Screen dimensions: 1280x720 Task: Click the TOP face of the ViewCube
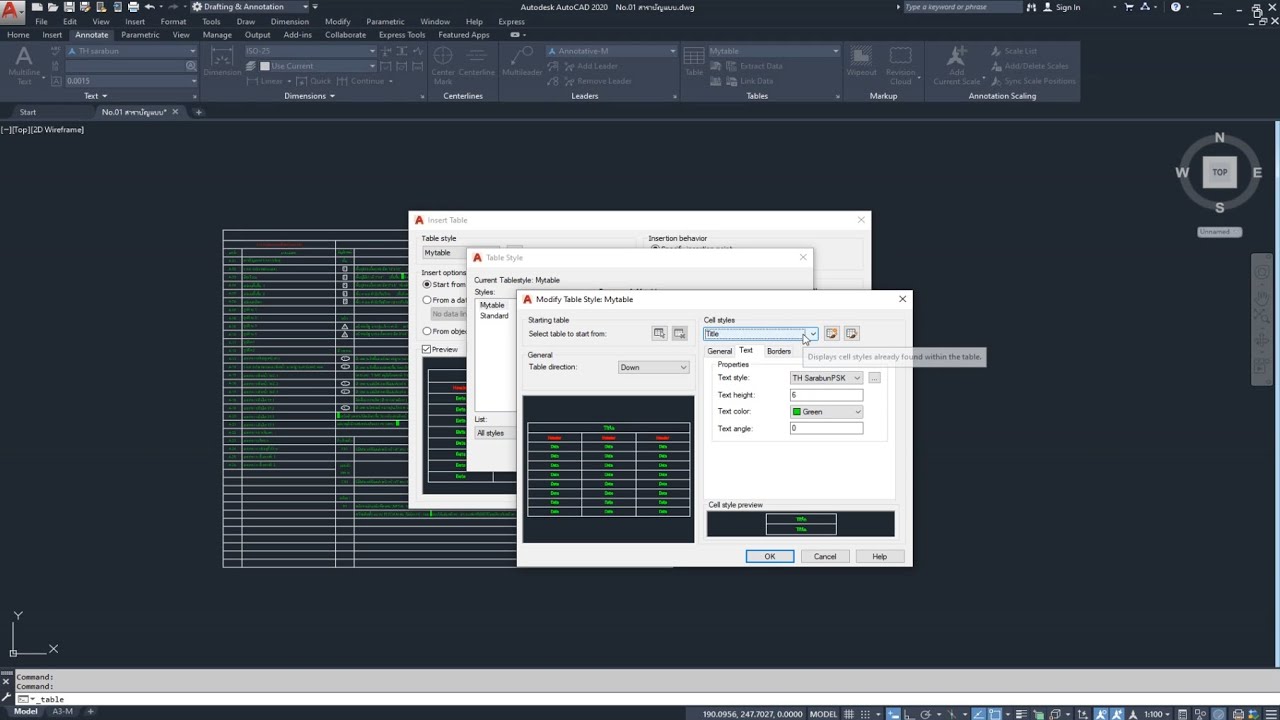(1219, 172)
